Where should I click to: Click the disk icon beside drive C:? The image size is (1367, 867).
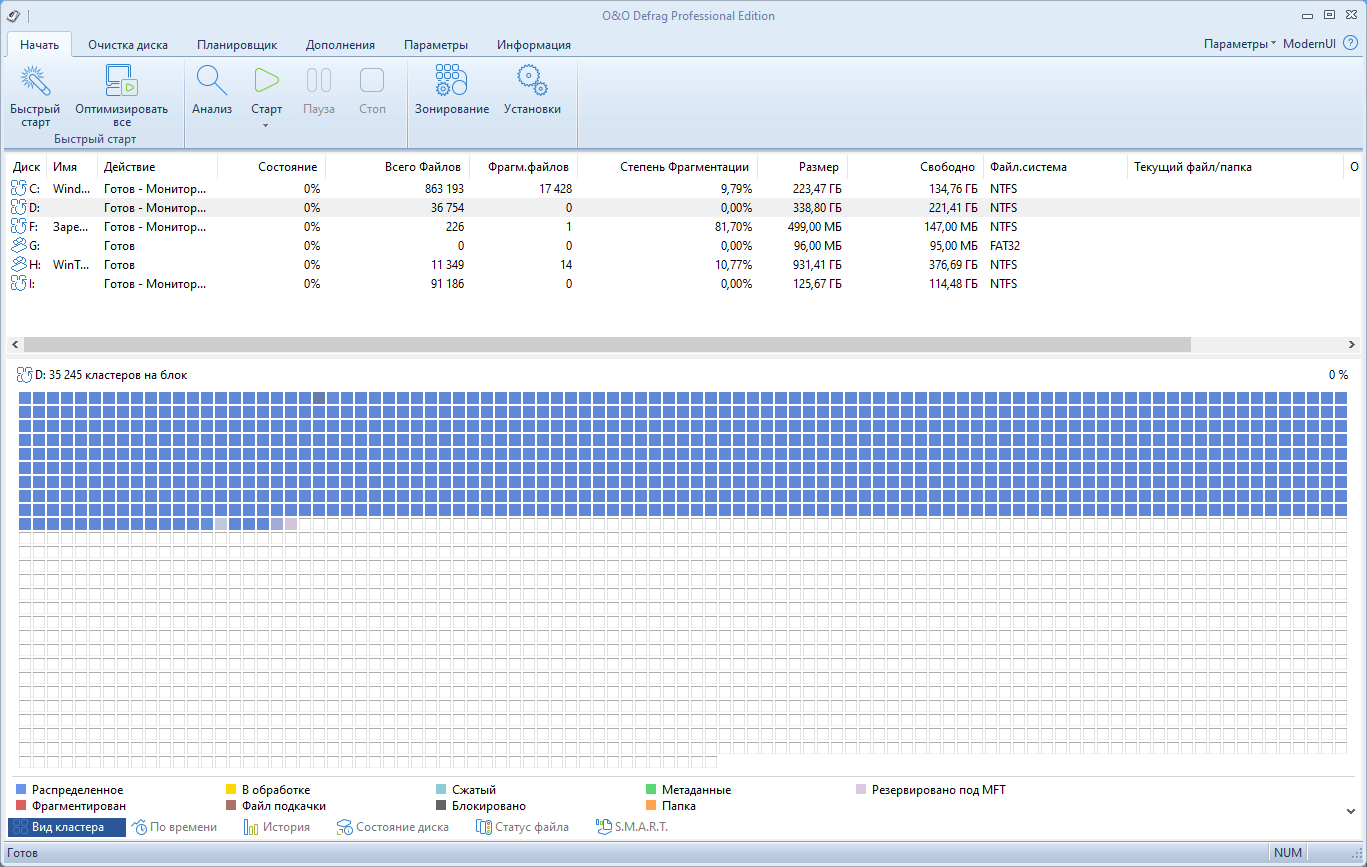[x=20, y=188]
